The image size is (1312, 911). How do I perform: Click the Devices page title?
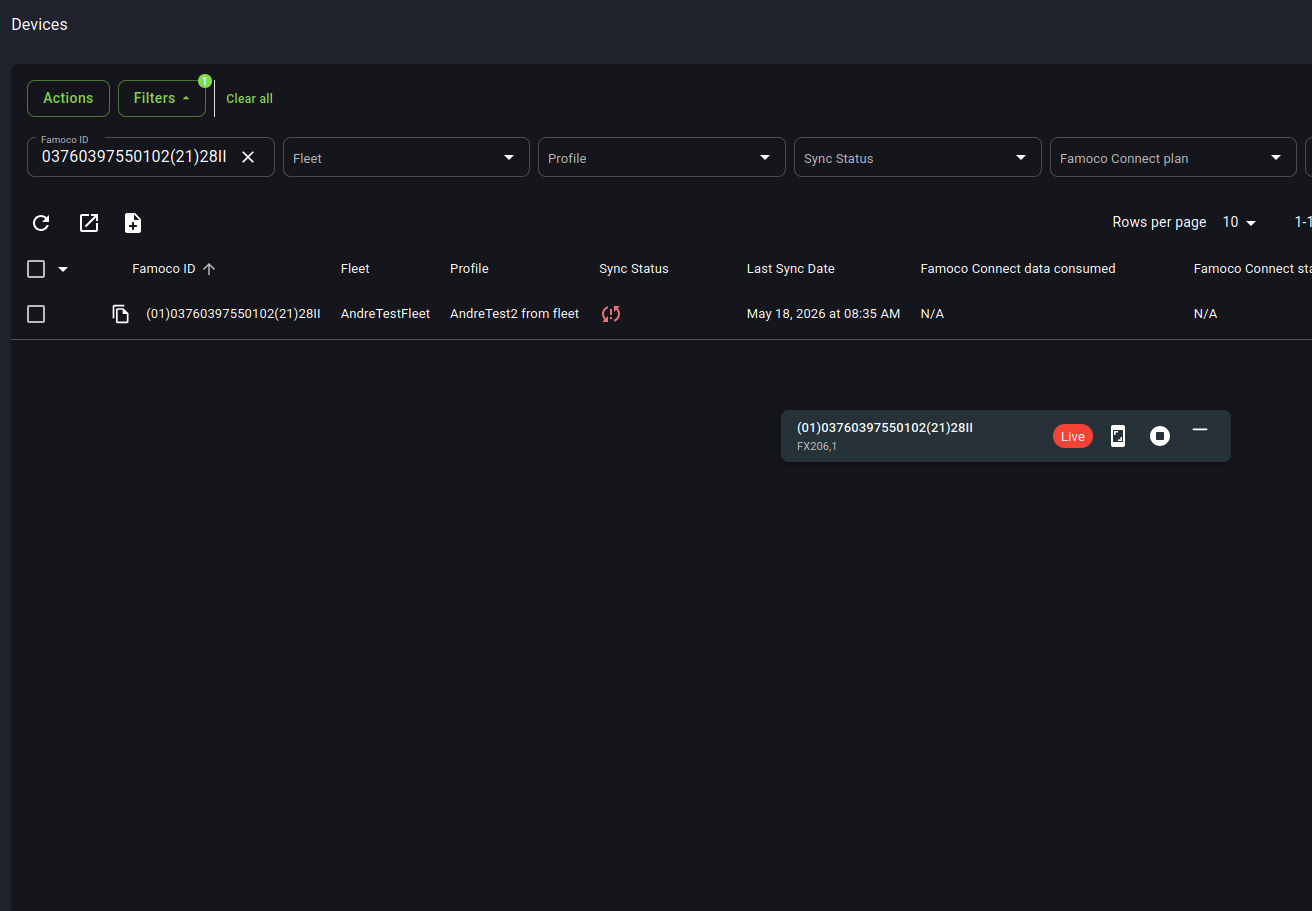40,24
